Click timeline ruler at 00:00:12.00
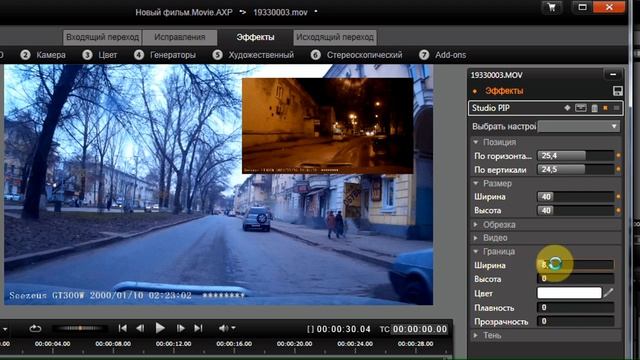This screenshot has height=360, width=640. coord(173,344)
